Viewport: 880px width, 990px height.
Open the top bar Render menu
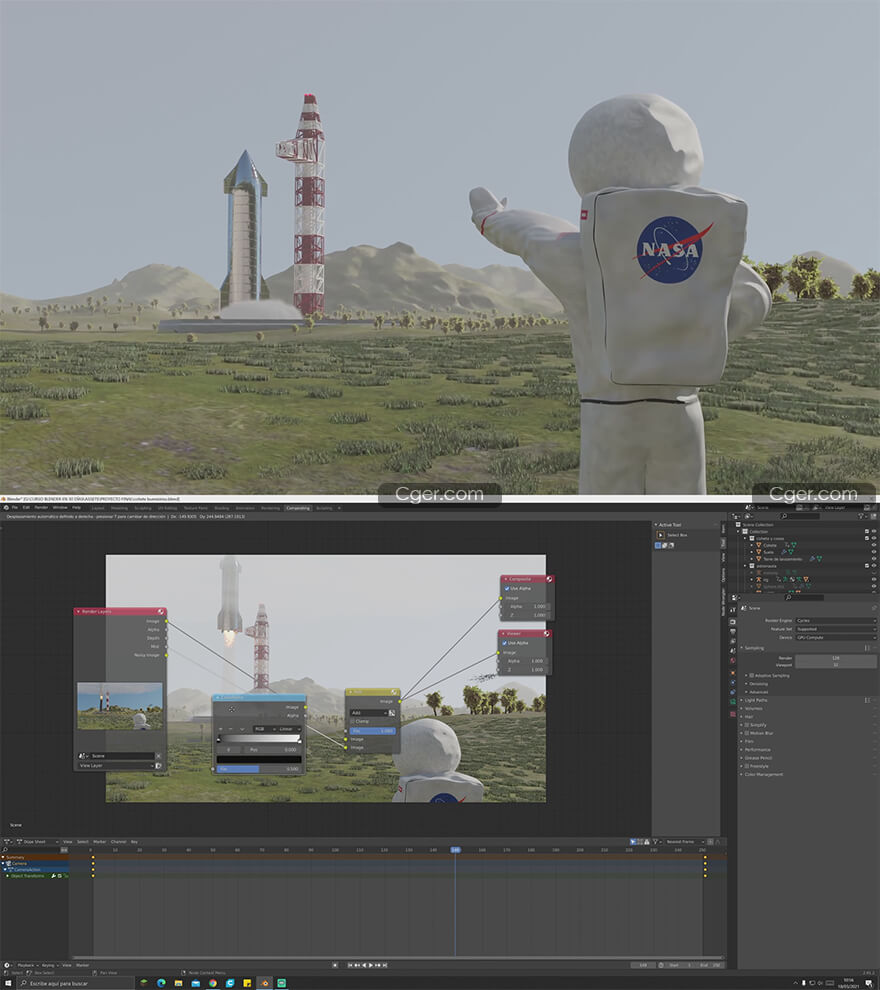click(41, 508)
